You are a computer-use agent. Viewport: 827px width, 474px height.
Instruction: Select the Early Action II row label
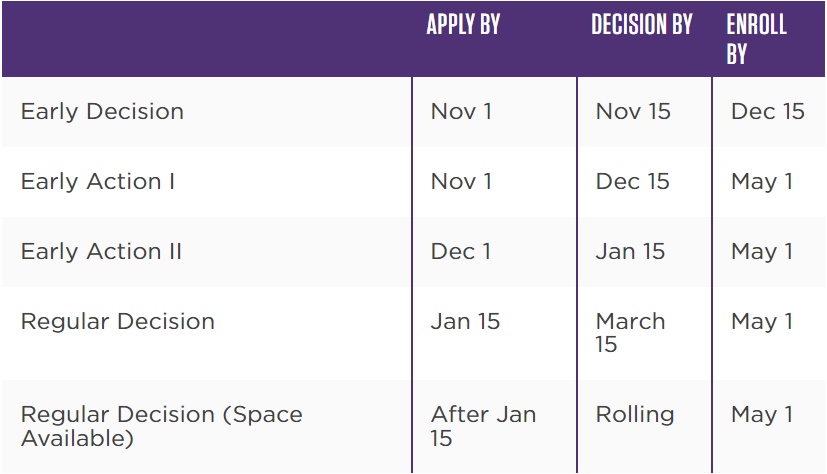(x=101, y=251)
